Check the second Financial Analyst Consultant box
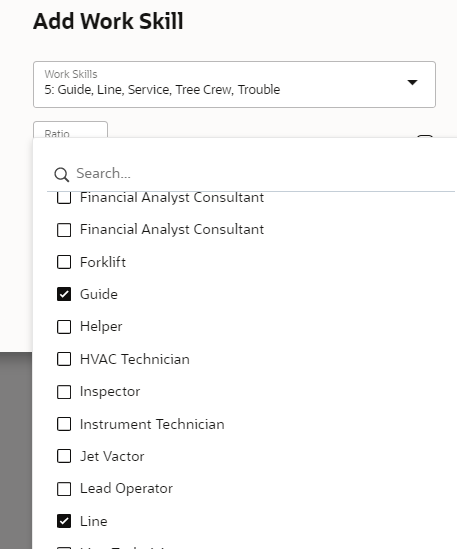Image resolution: width=457 pixels, height=549 pixels. pos(64,230)
